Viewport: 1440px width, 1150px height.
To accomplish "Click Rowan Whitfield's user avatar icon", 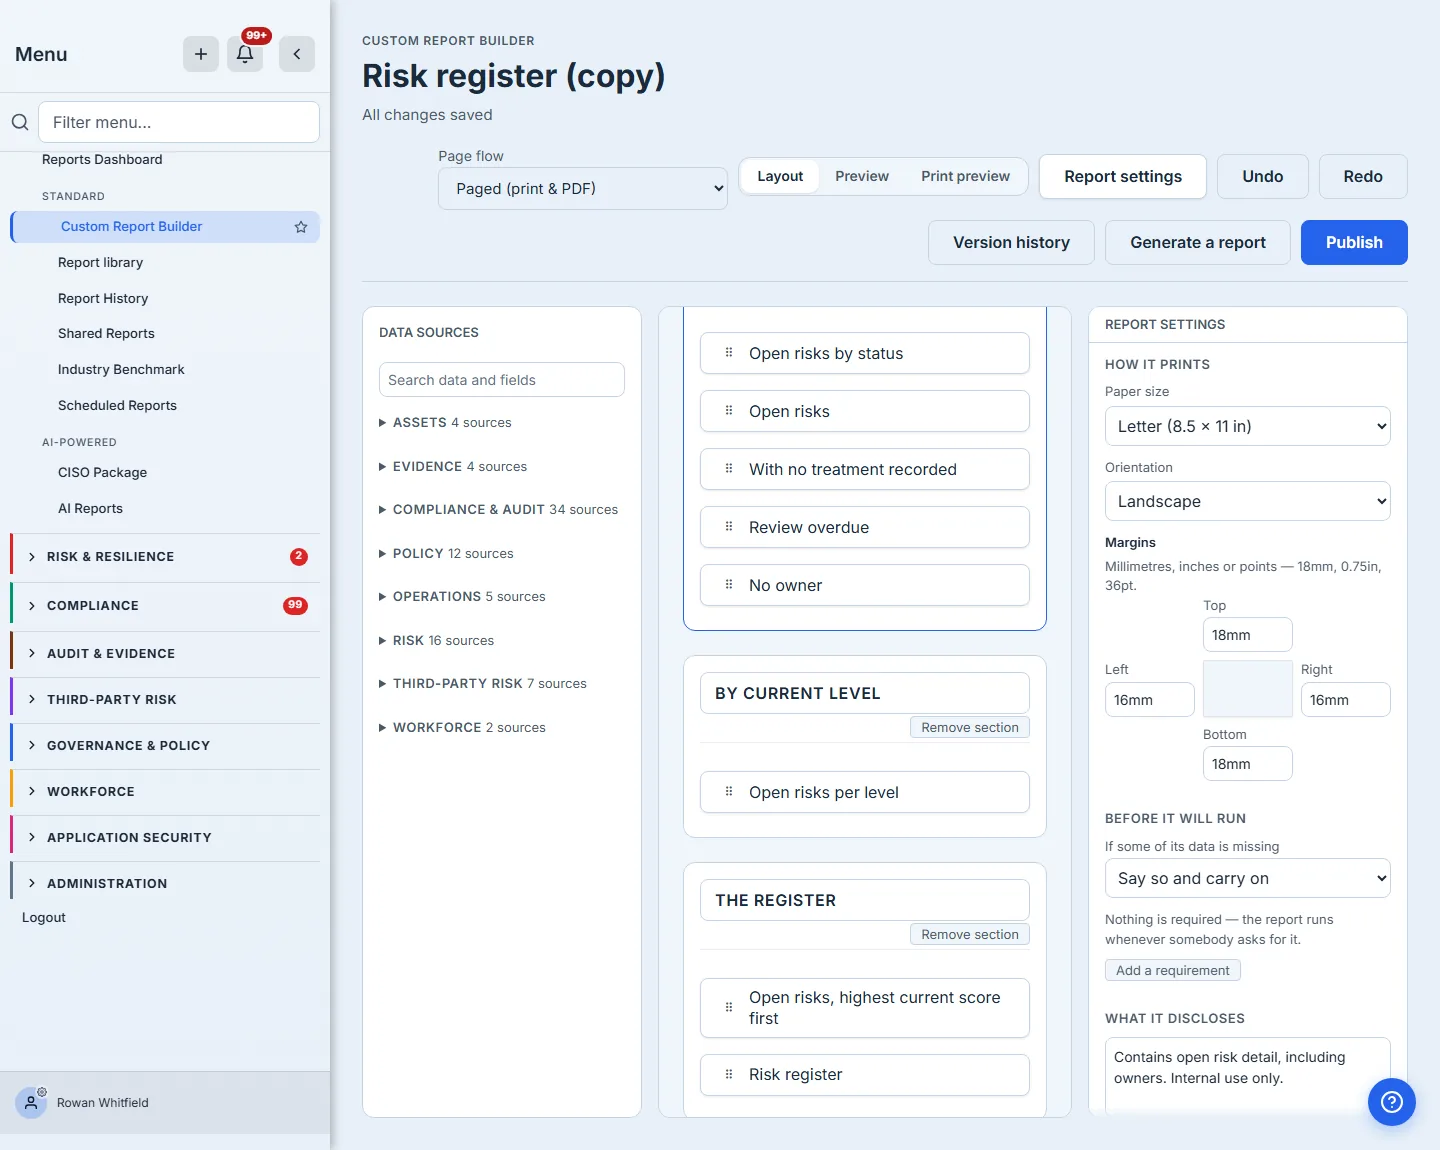I will pyautogui.click(x=31, y=1102).
